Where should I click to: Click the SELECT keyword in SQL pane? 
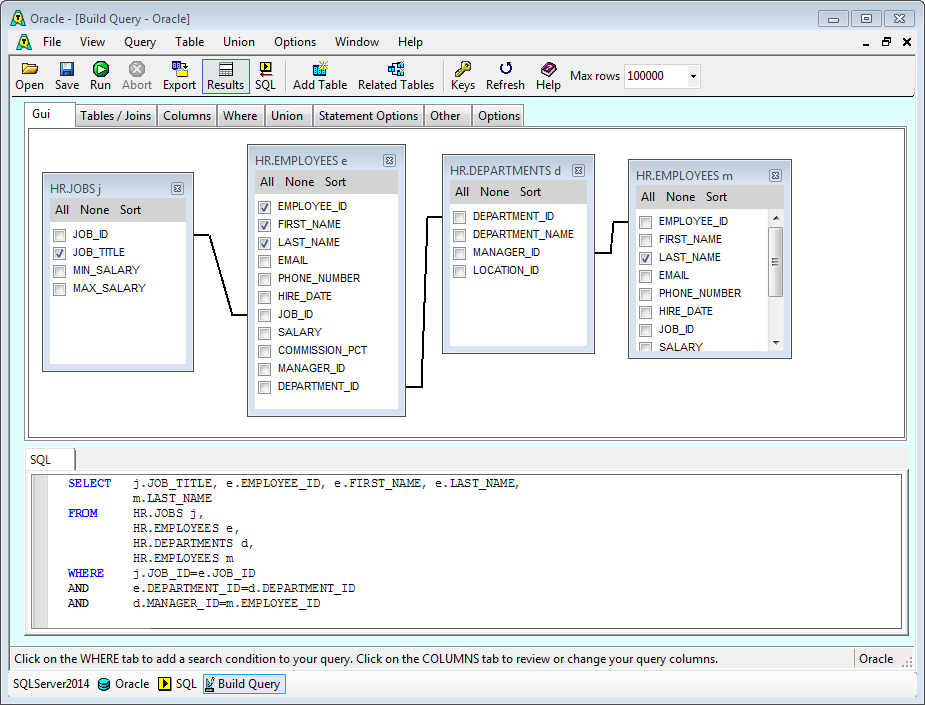[x=90, y=483]
